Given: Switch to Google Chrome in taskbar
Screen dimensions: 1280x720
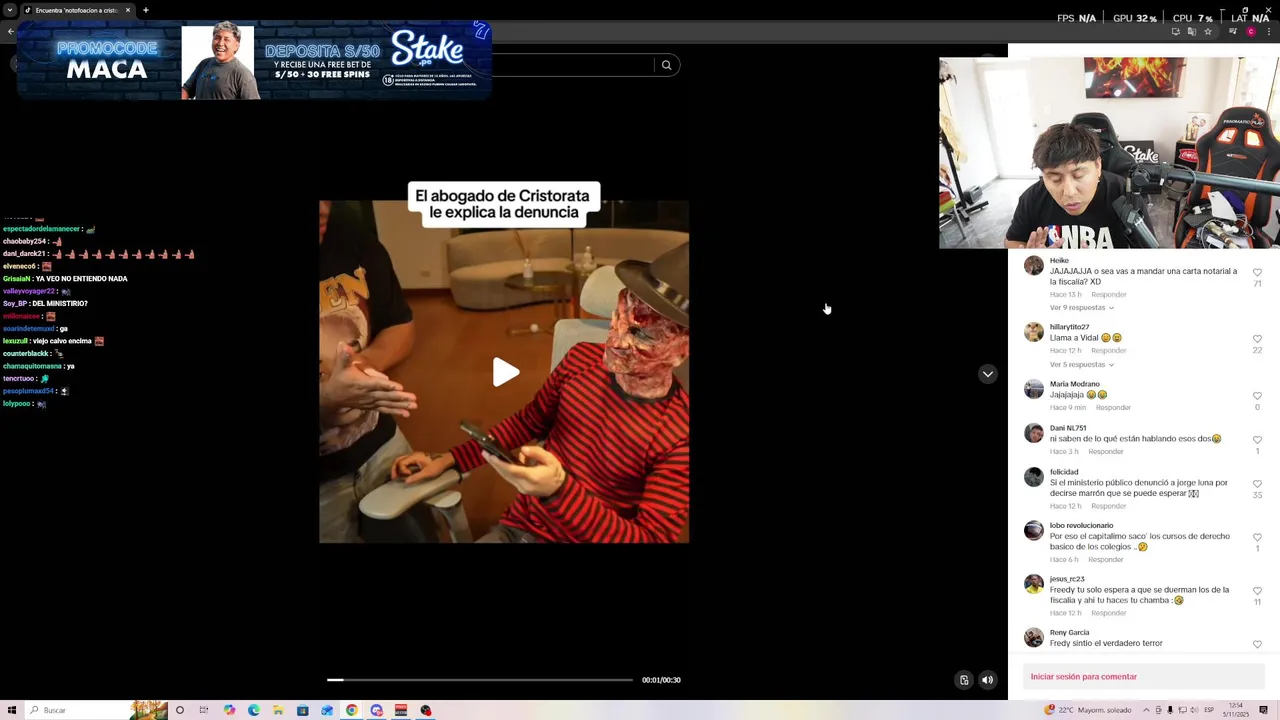Looking at the screenshot, I should 352,710.
